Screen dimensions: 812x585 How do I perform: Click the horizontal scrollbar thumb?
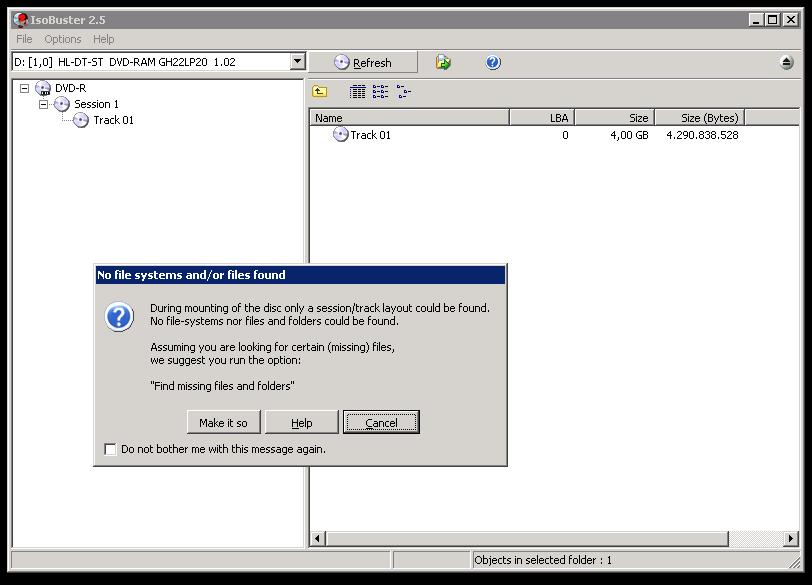(527, 538)
